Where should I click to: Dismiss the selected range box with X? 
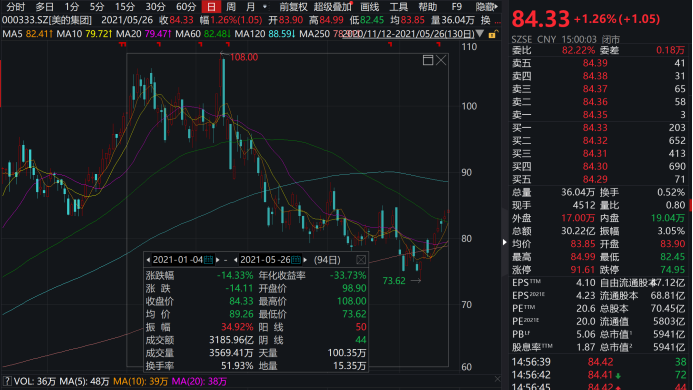441,60
